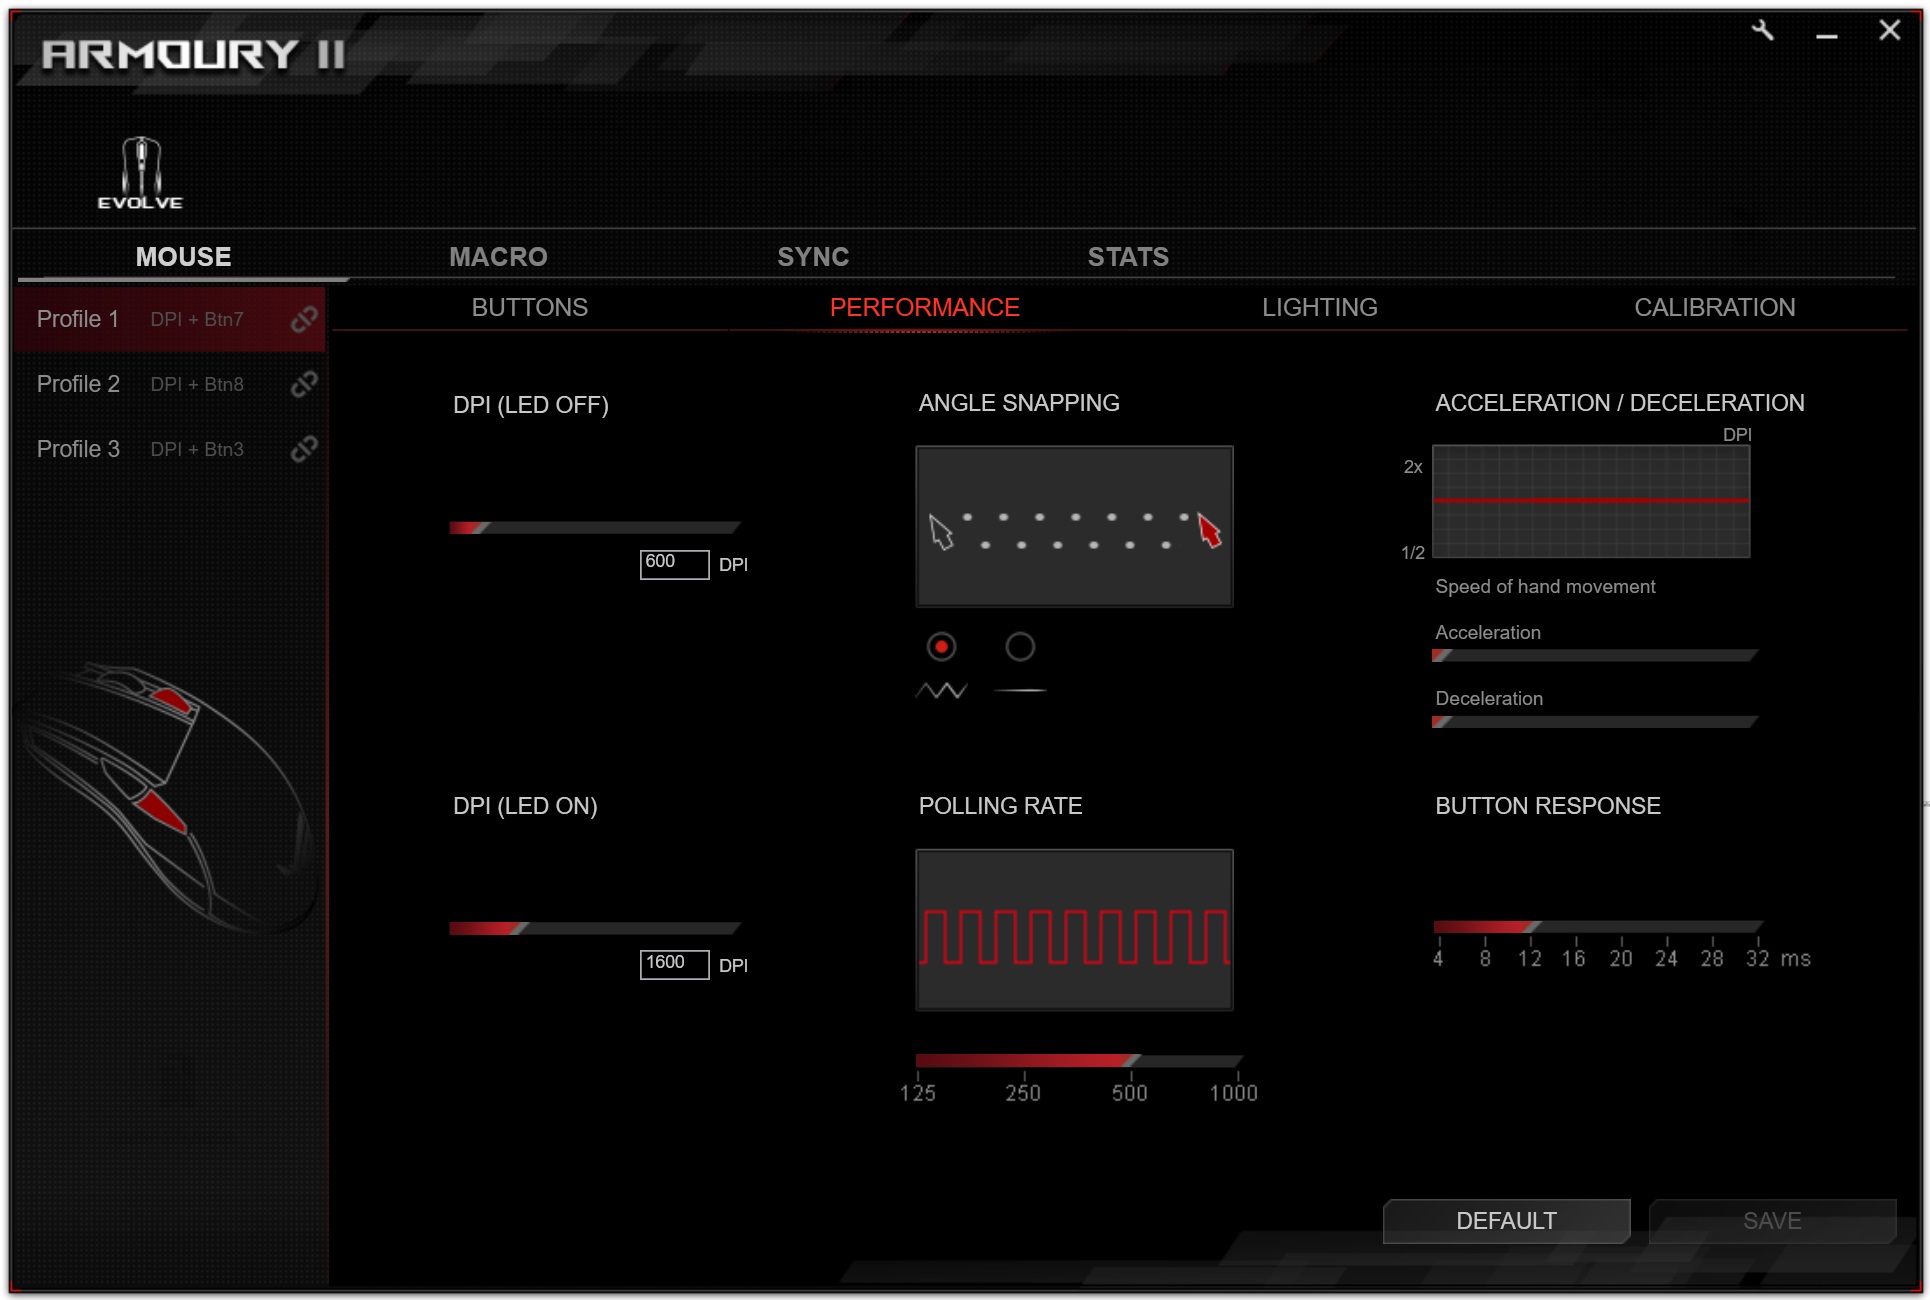Click the zigzag angle snapping off icon

pyautogui.click(x=941, y=691)
